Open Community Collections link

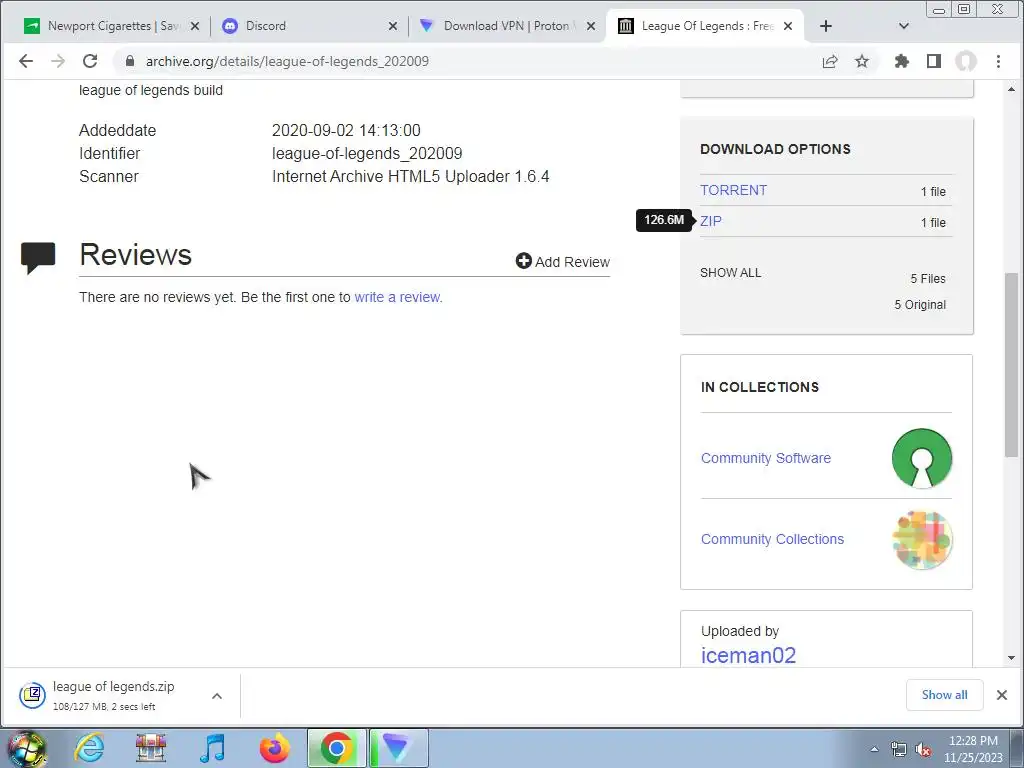[772, 539]
